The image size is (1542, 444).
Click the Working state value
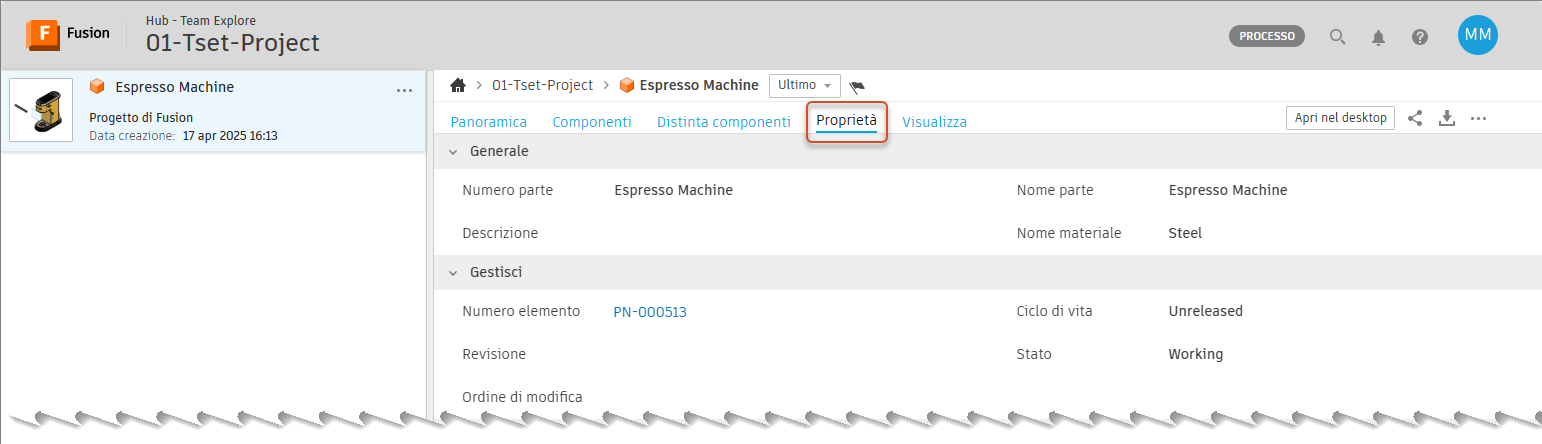(x=1195, y=354)
